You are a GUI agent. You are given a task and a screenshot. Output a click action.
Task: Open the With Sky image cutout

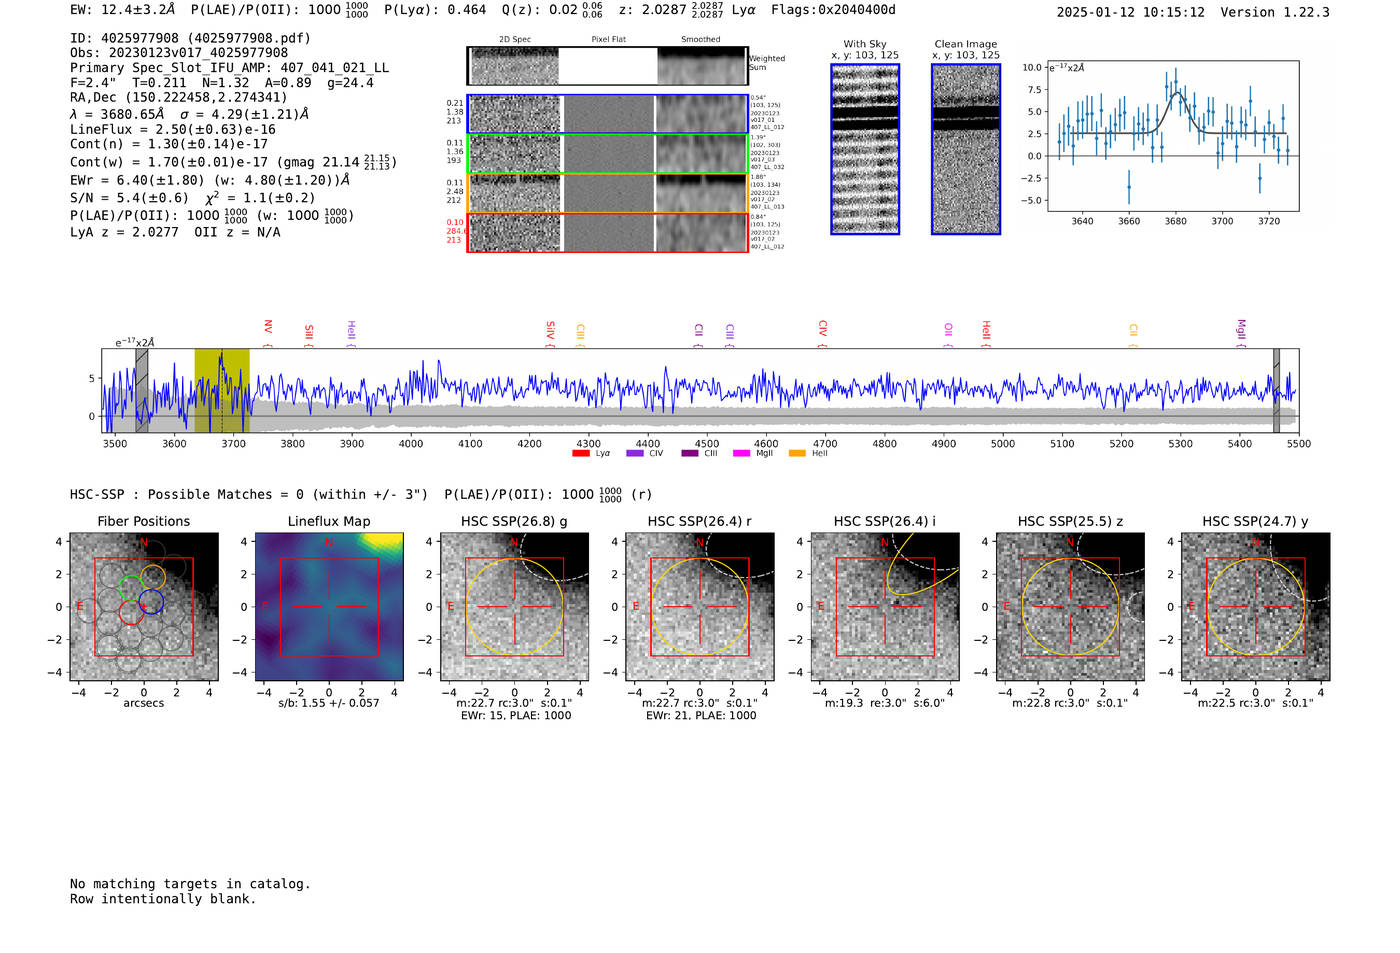pos(865,149)
